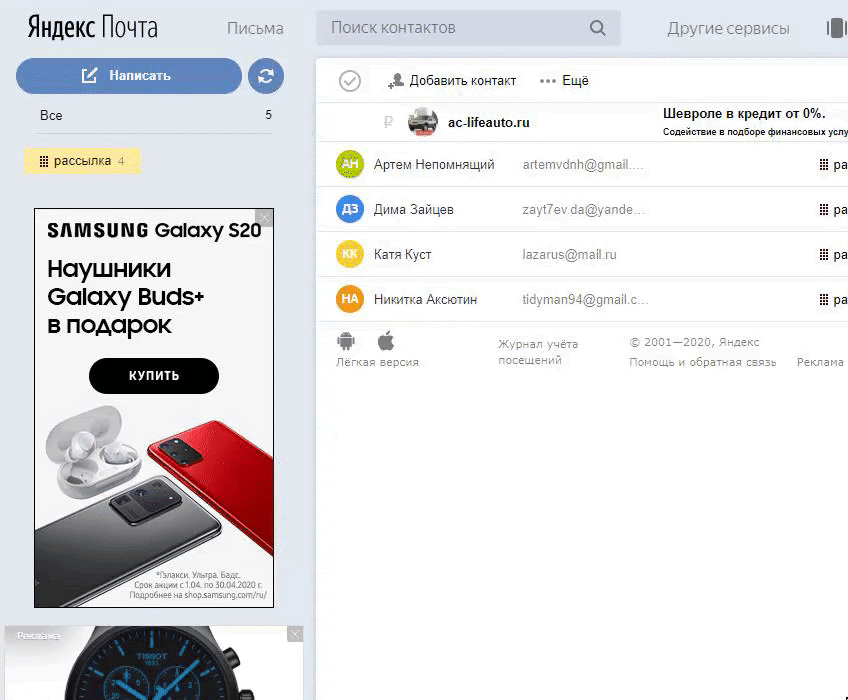Open the Письма tab

[255, 28]
